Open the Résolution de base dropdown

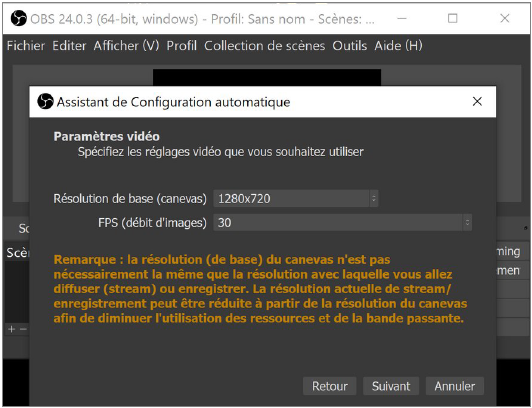pos(296,198)
